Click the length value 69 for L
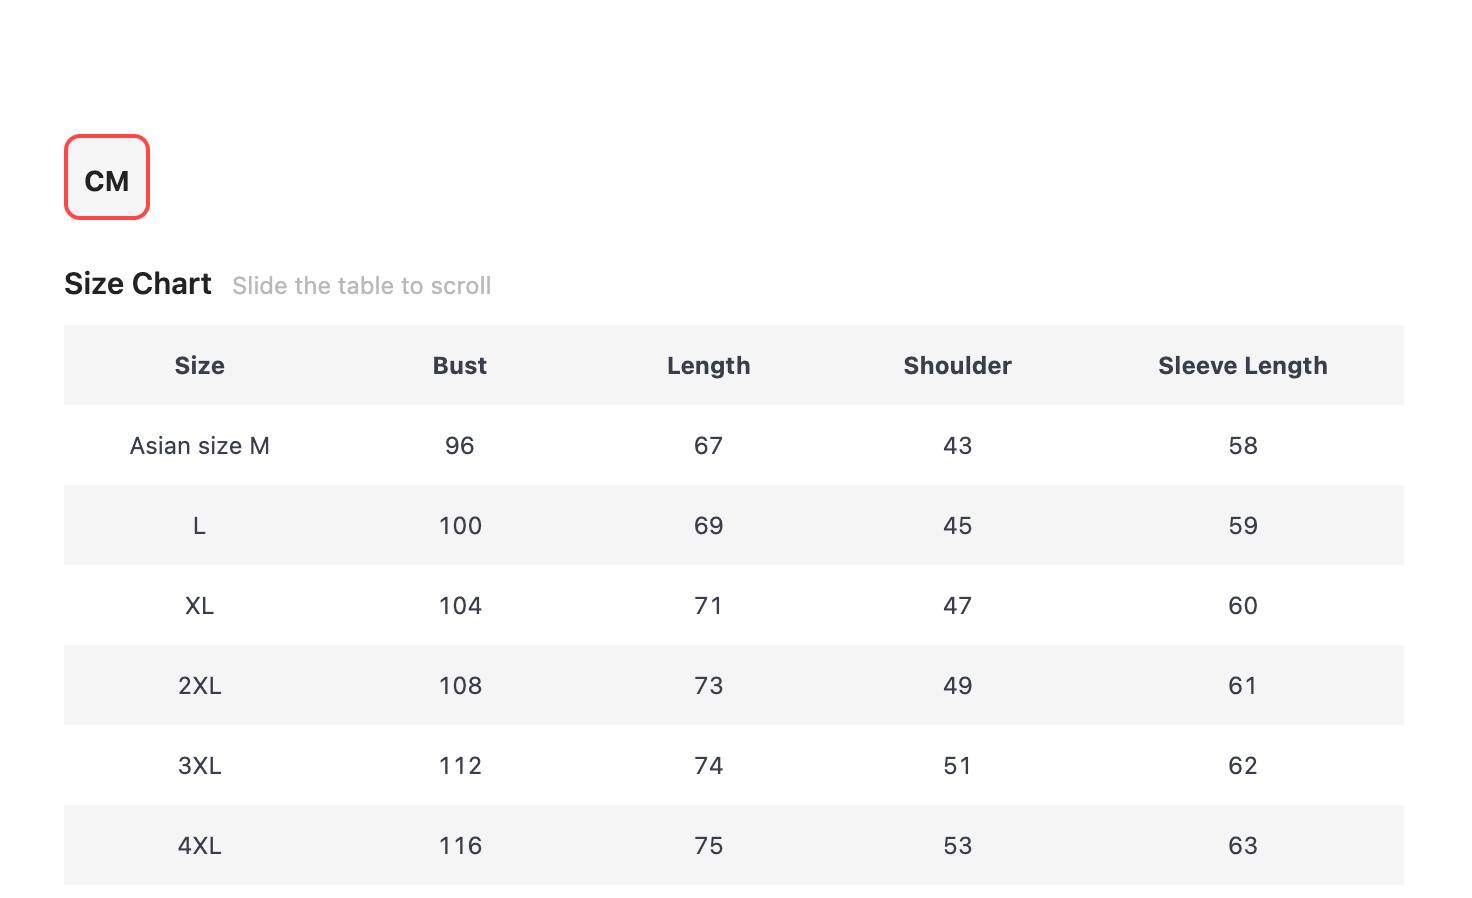Screen dimensions: 1472x898 coord(708,526)
